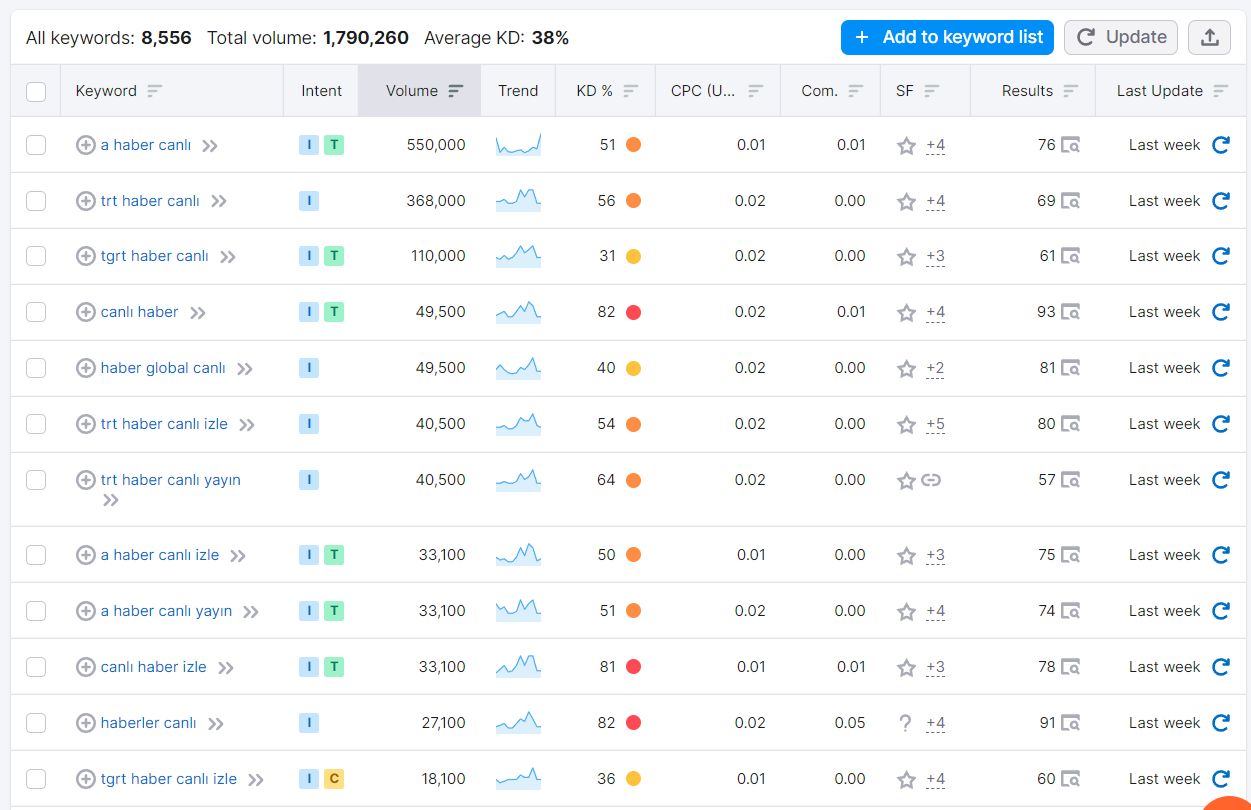
Task: Expand double-chevron for 'trt haber canlı'
Action: (219, 202)
